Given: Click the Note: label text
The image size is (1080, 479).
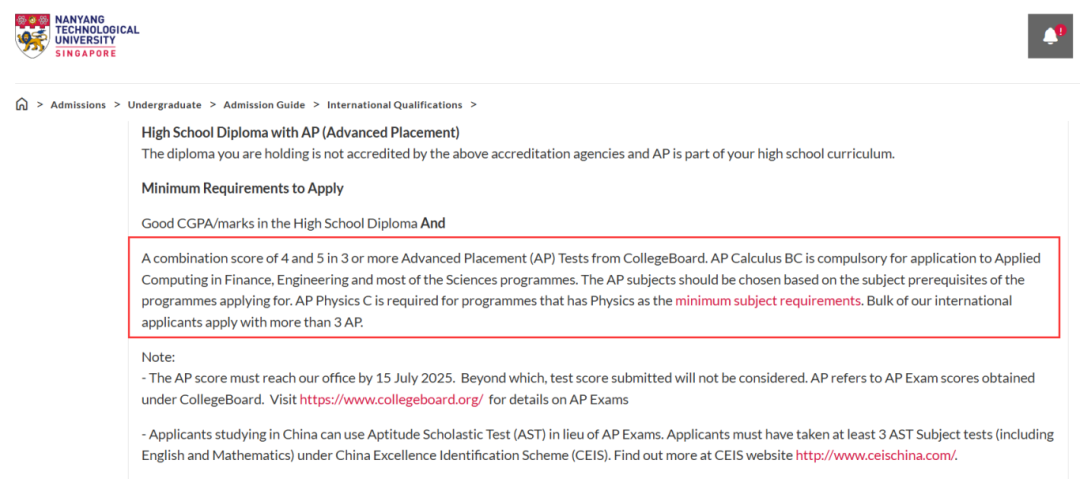Looking at the screenshot, I should pos(158,357).
